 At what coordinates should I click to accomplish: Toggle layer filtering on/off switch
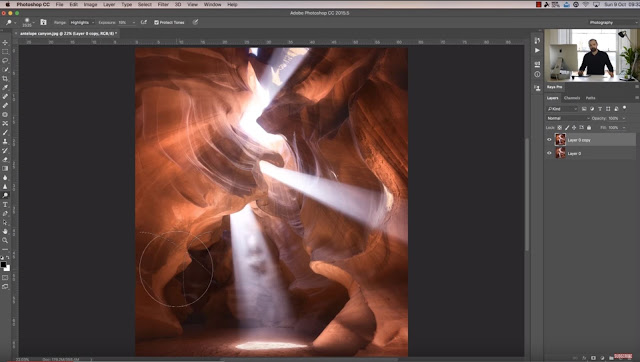tap(624, 108)
